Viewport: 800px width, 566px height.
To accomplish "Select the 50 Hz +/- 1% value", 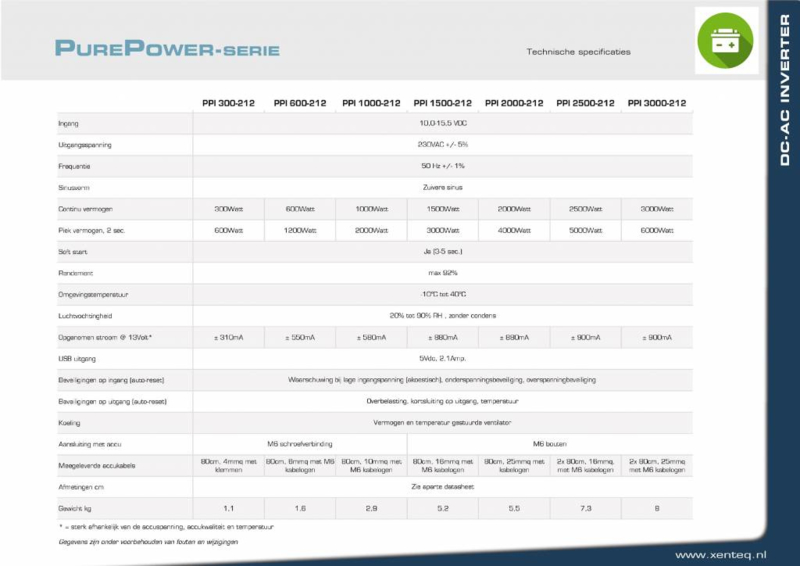I will point(443,166).
